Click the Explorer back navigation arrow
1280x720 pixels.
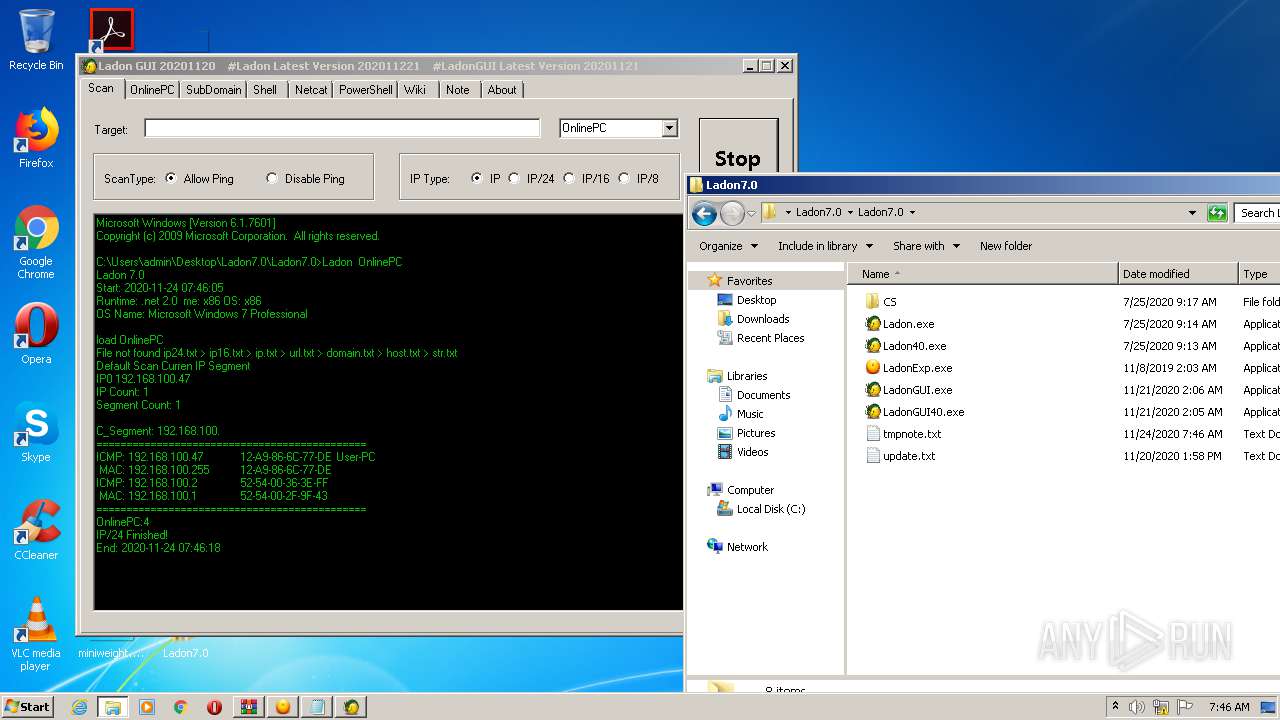[704, 213]
